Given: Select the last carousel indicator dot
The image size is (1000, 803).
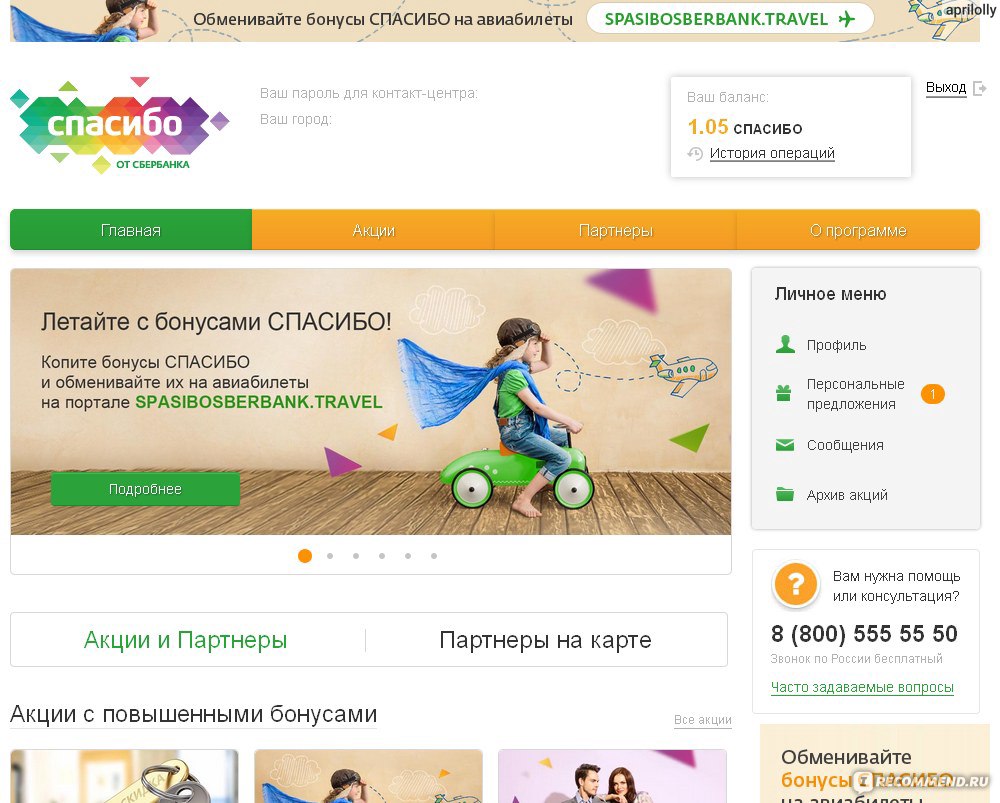Looking at the screenshot, I should pyautogui.click(x=434, y=556).
